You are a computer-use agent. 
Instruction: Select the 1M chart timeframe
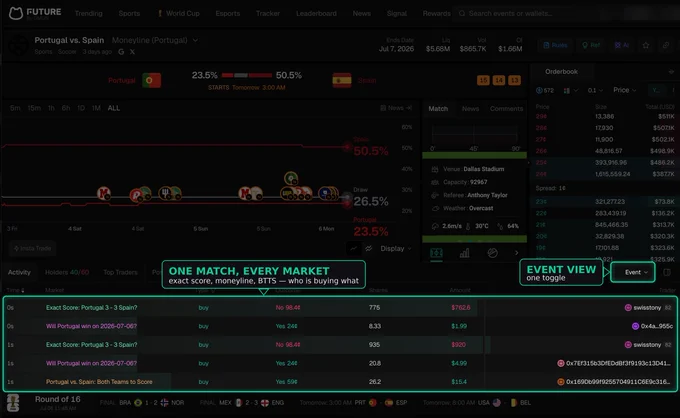tap(96, 108)
